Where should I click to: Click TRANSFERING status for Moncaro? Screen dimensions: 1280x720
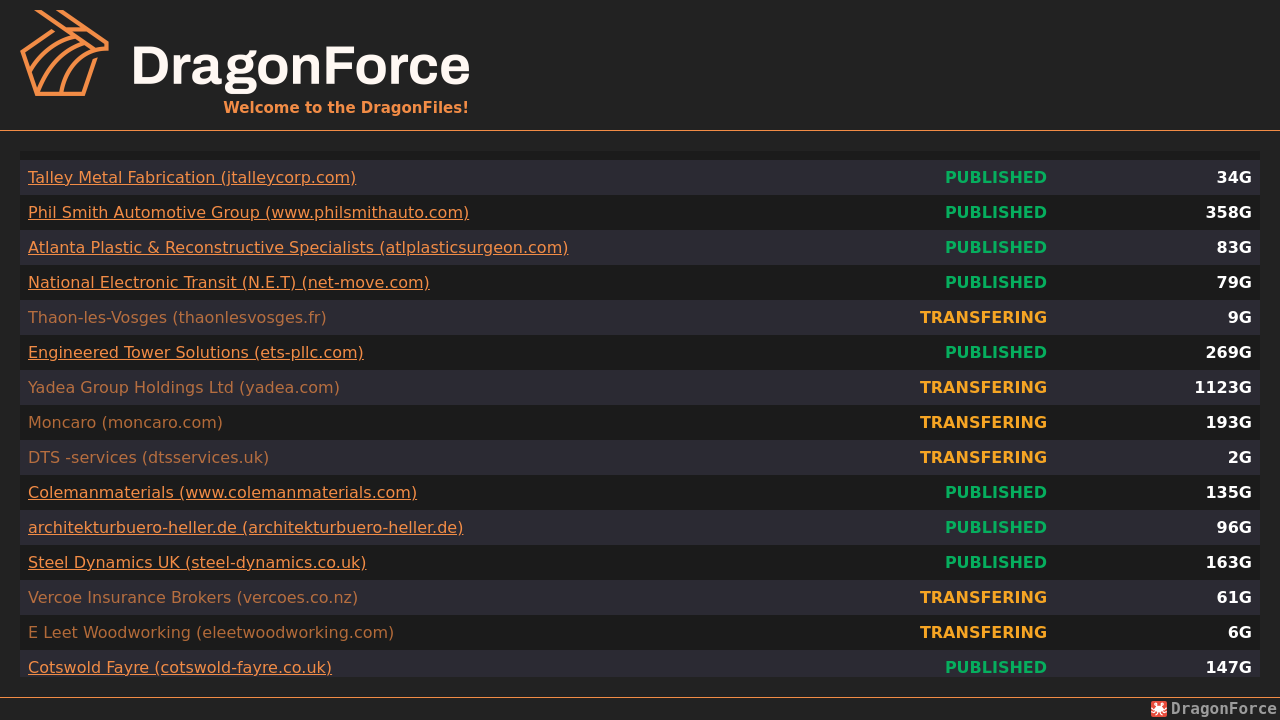tap(983, 422)
